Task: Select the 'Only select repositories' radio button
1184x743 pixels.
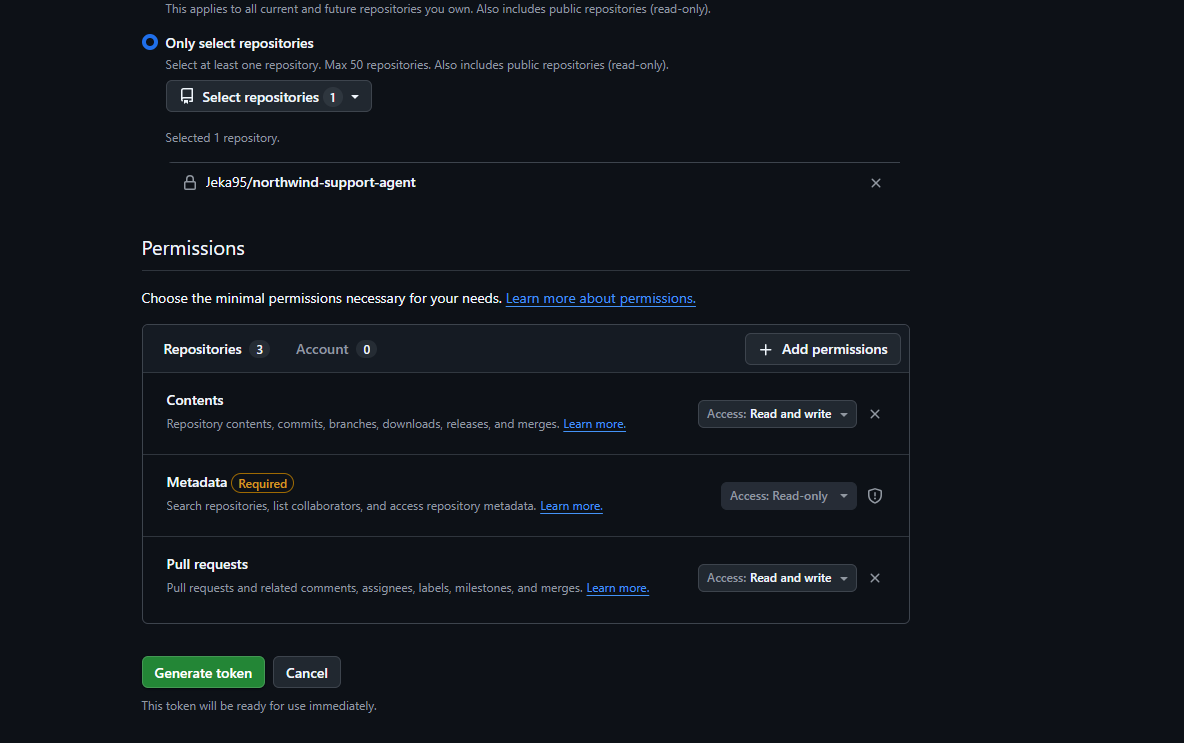Action: 150,42
